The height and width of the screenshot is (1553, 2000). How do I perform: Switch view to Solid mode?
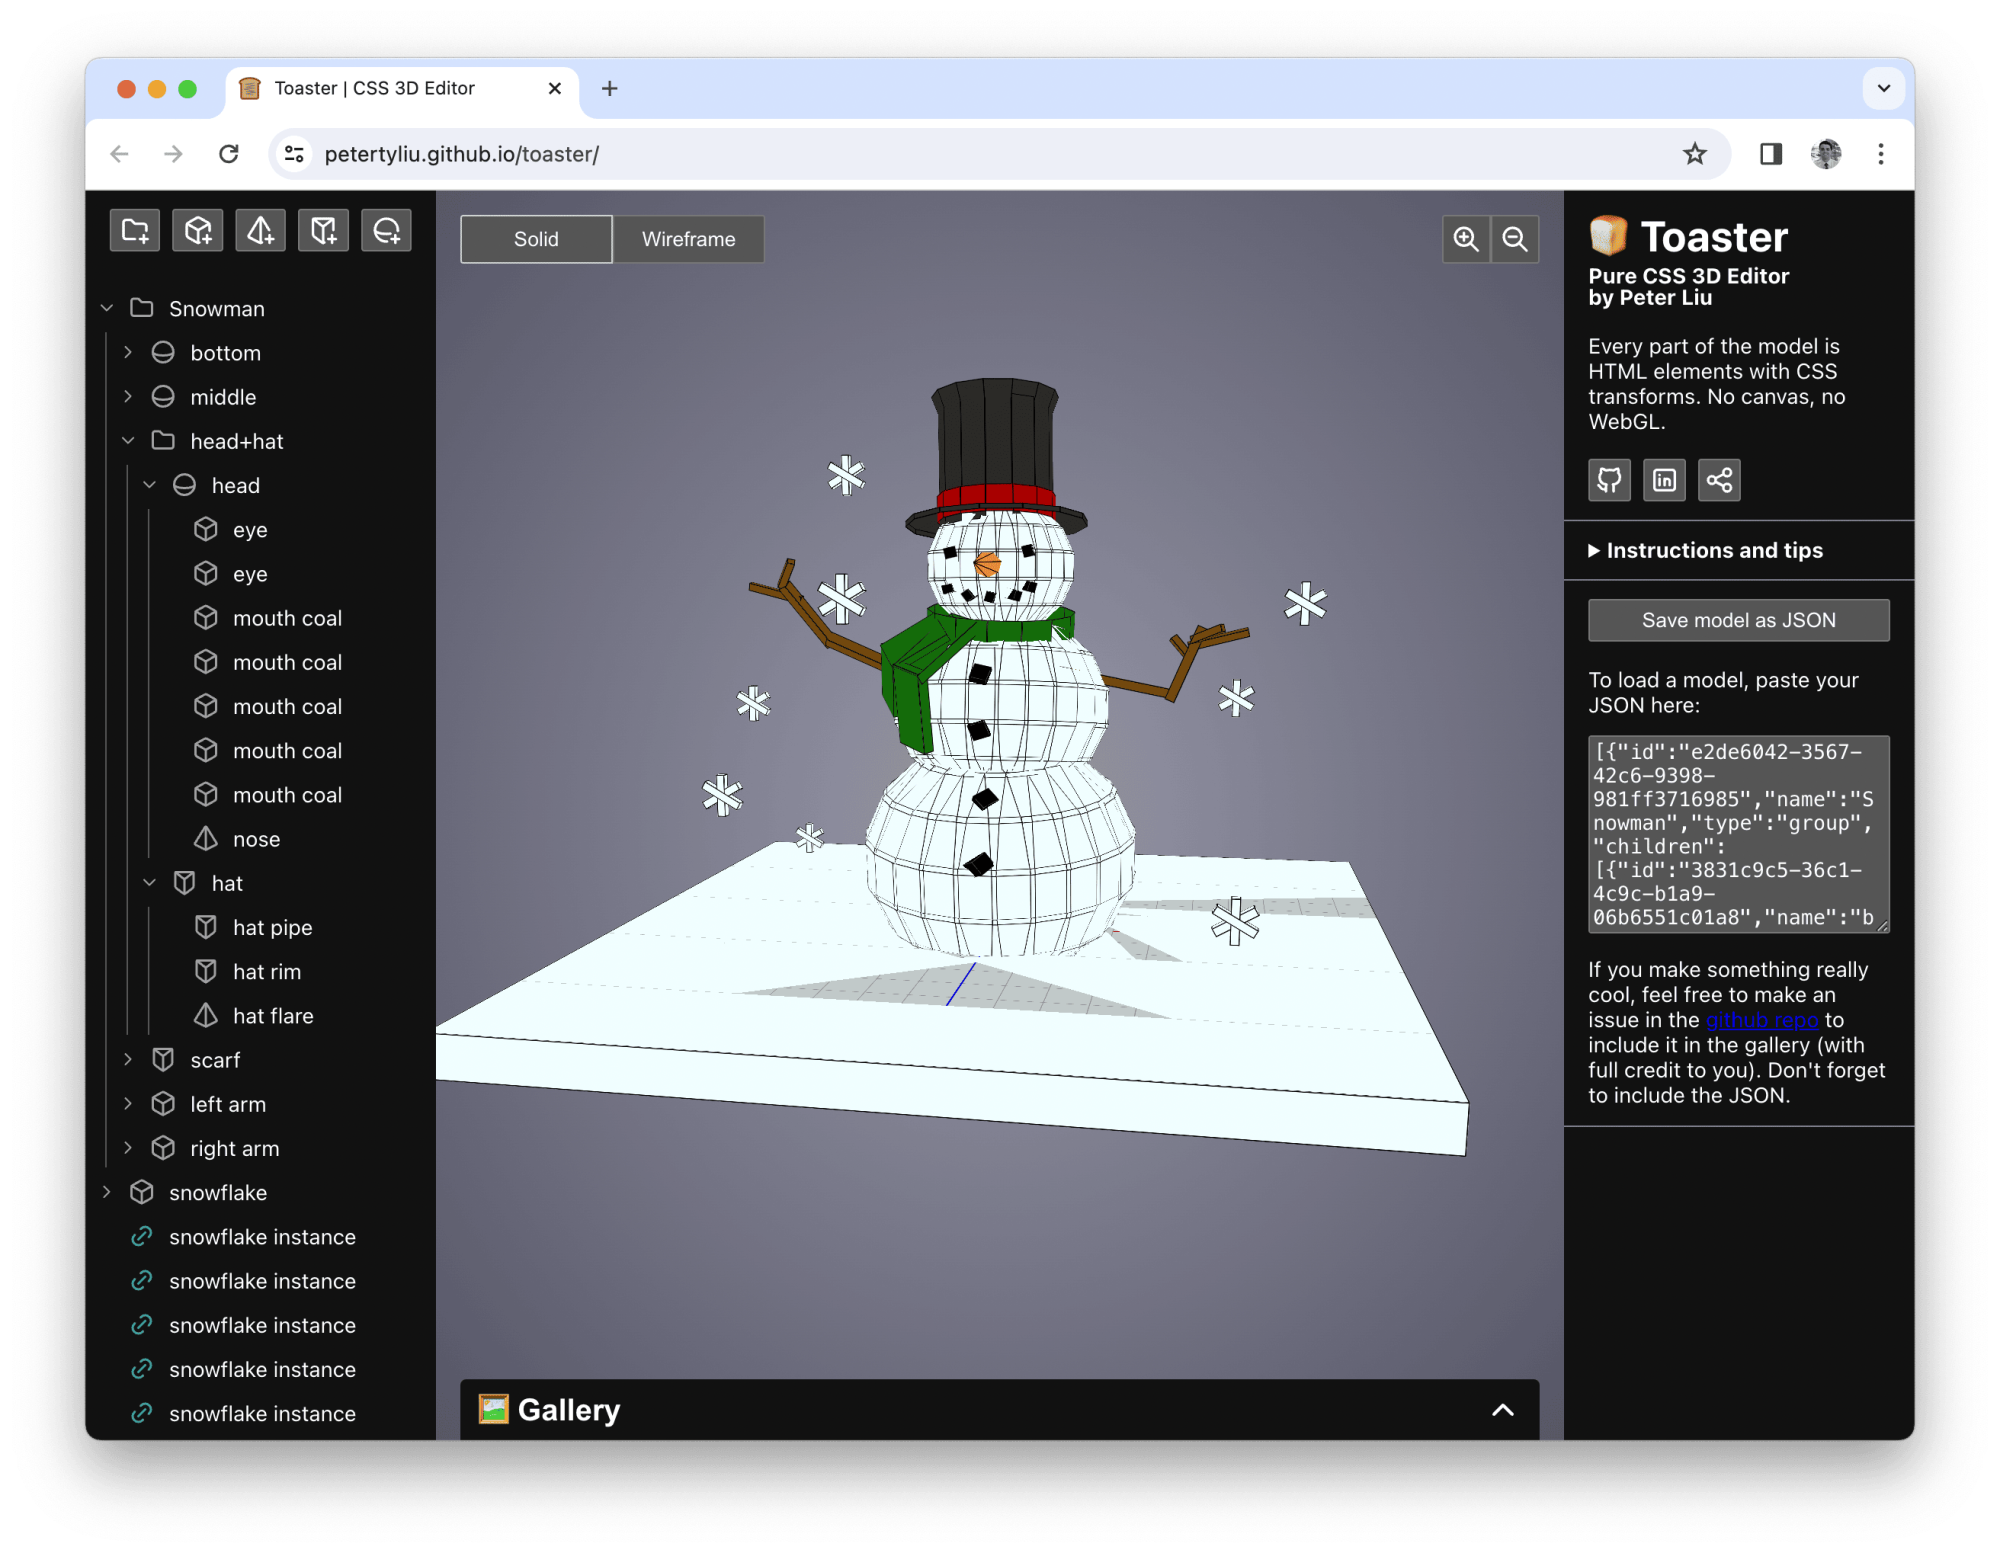click(x=536, y=239)
